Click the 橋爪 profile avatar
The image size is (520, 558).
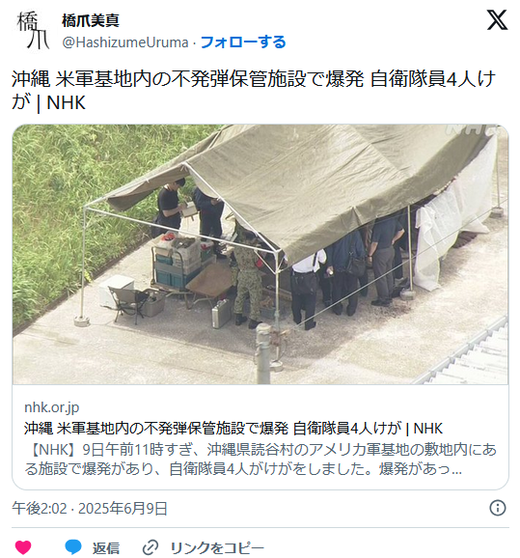click(33, 30)
